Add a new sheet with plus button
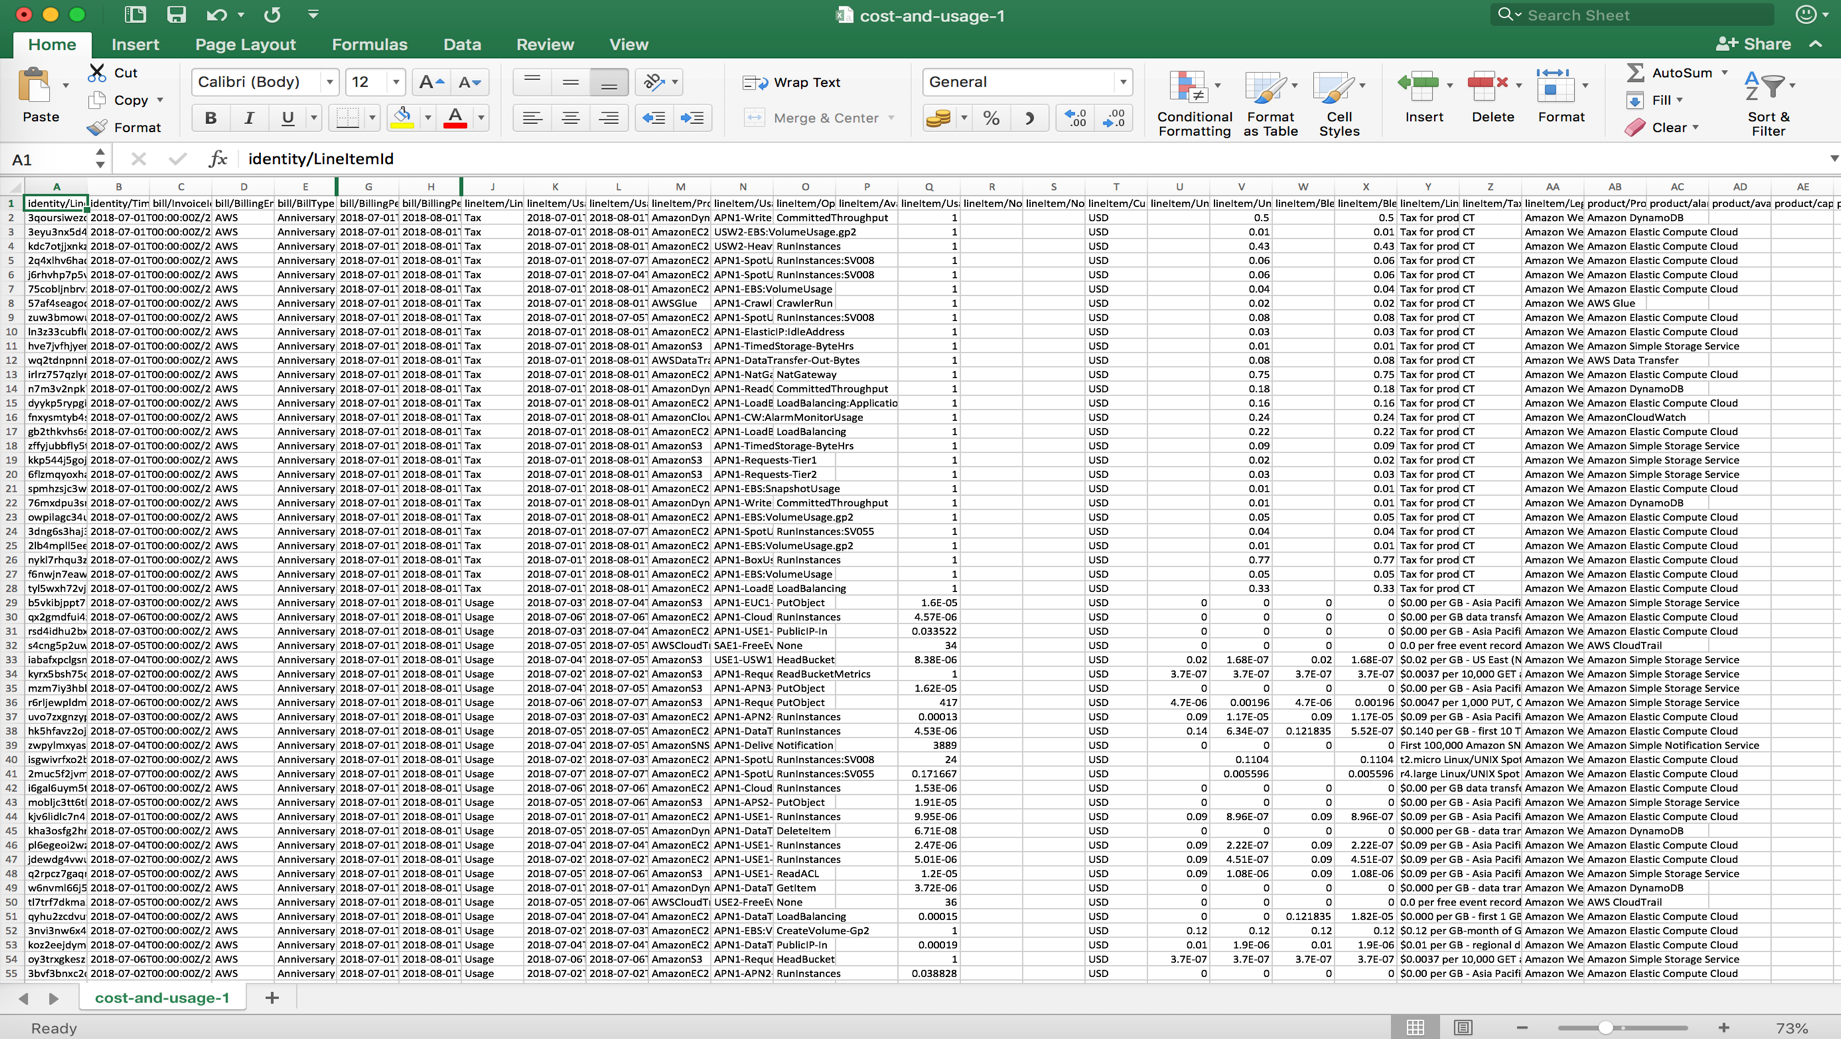This screenshot has height=1039, width=1841. click(x=271, y=997)
